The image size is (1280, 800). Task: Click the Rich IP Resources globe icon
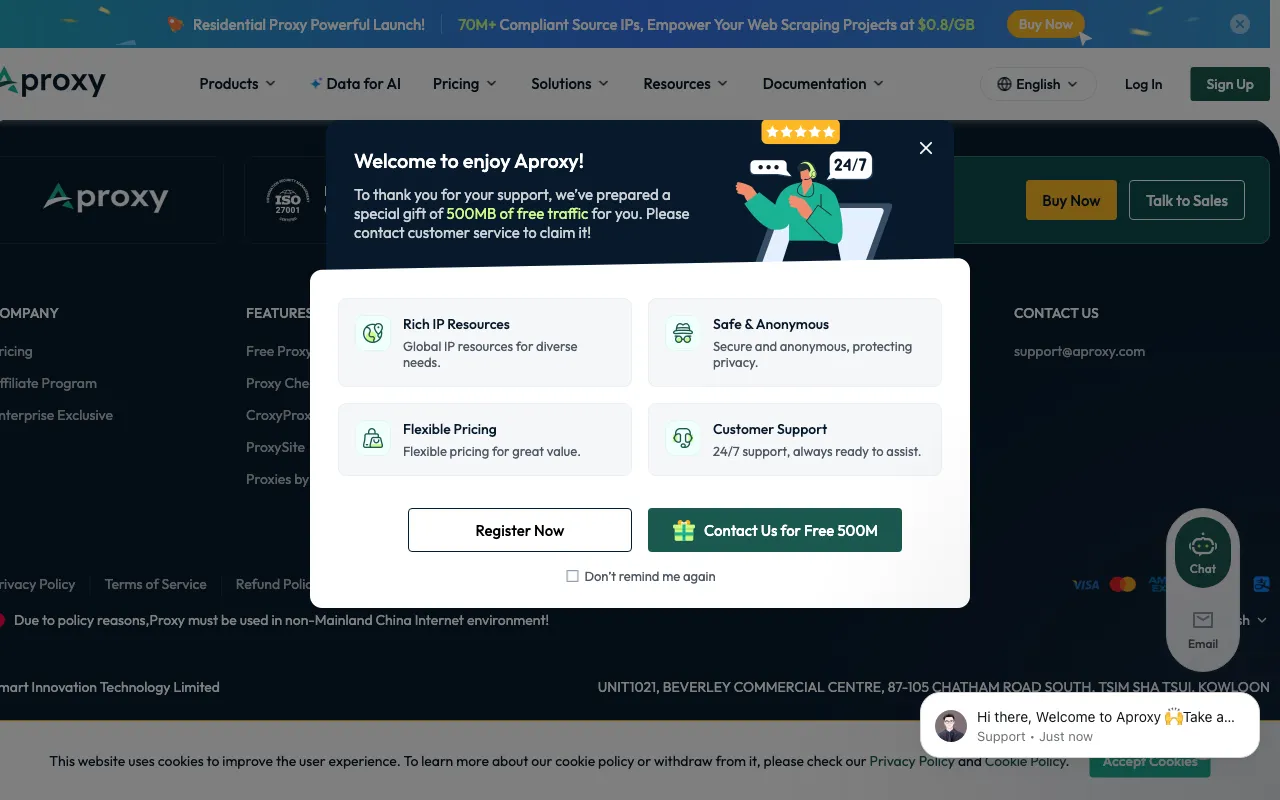pos(373,333)
